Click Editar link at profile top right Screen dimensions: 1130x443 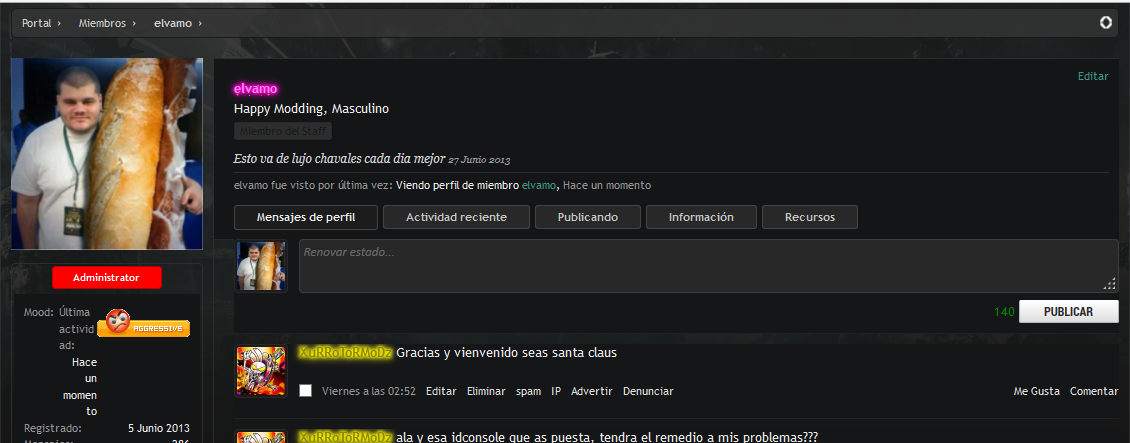pos(1092,76)
